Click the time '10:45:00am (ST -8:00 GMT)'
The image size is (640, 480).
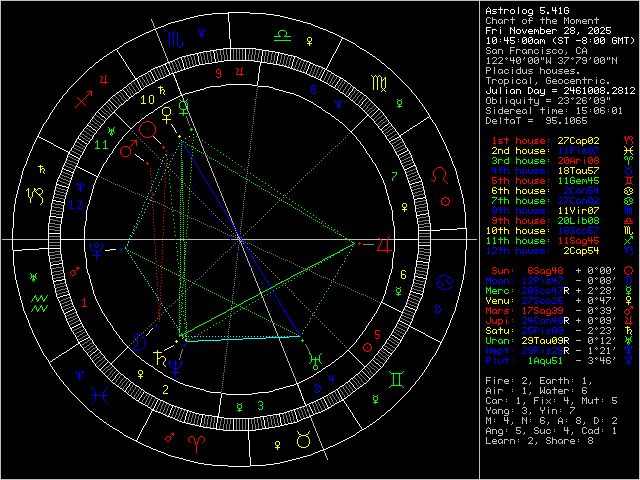point(560,40)
